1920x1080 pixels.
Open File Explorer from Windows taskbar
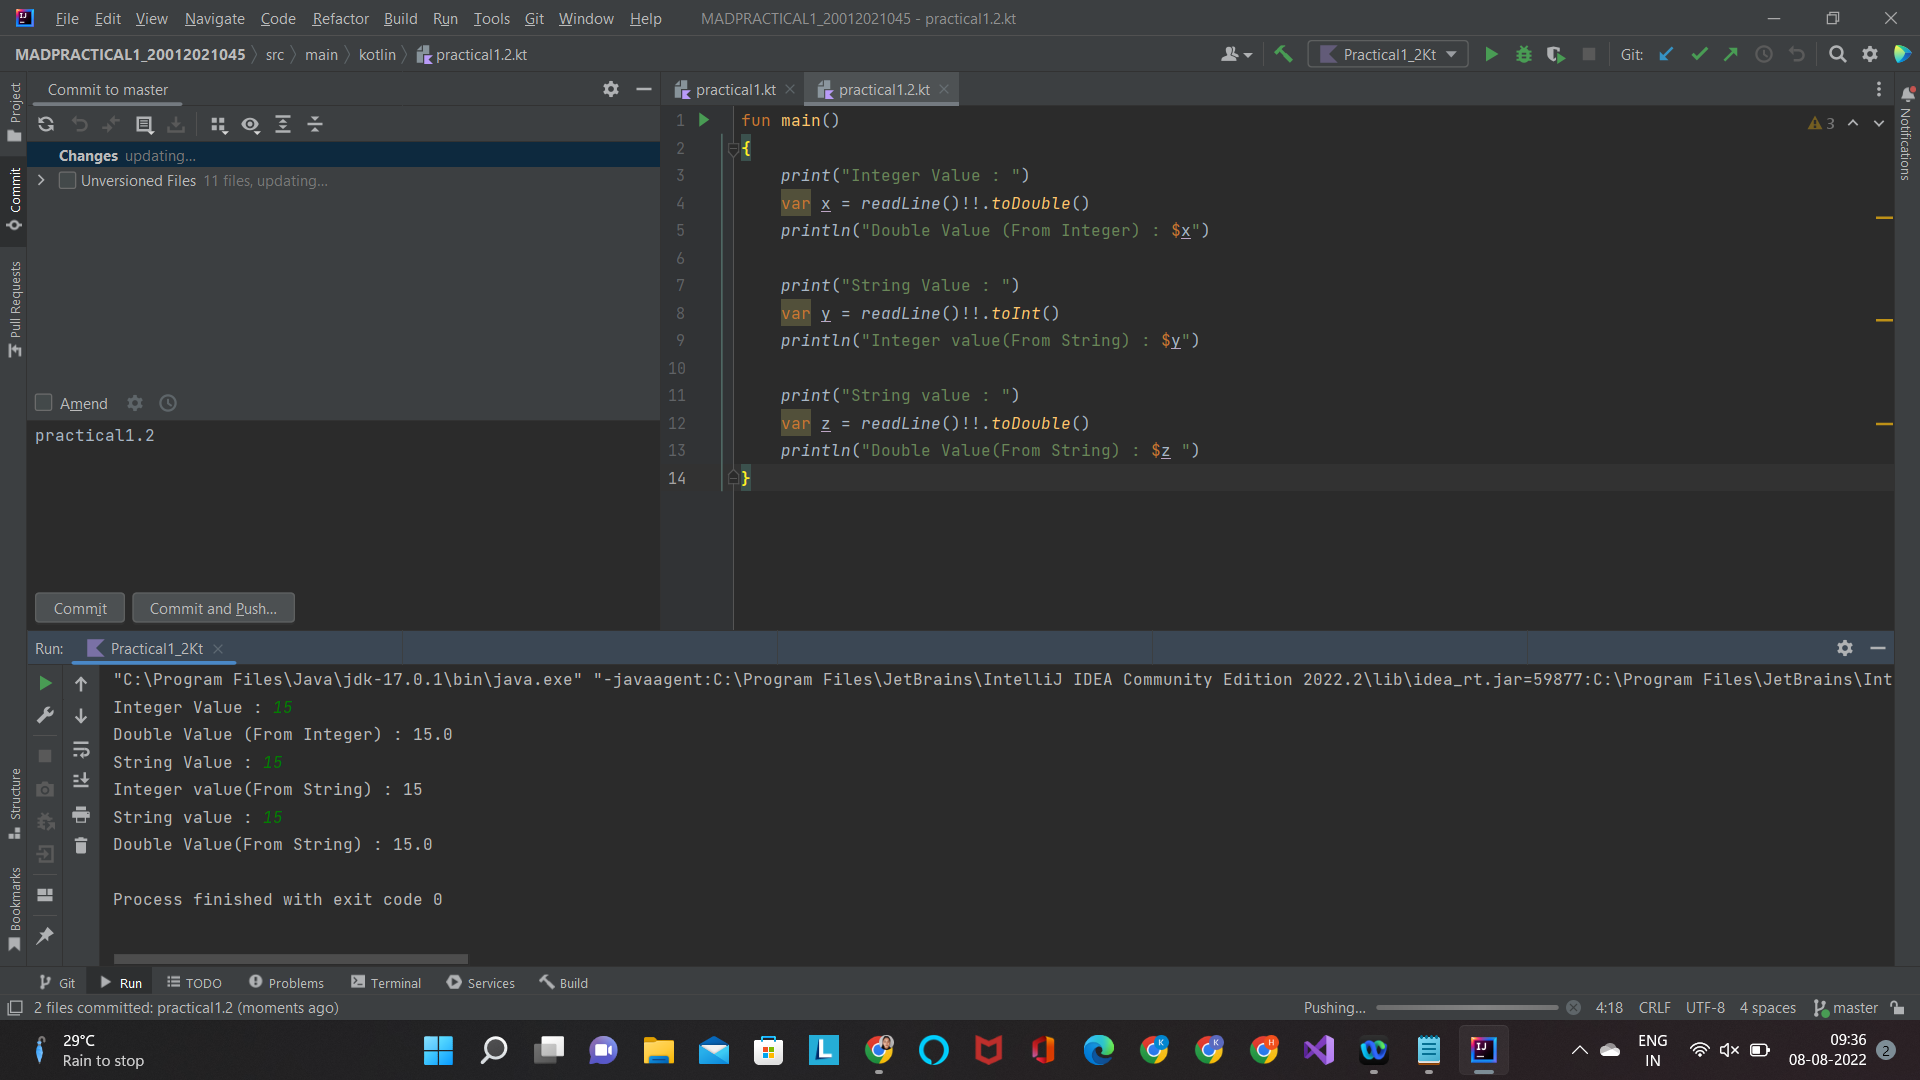658,1050
